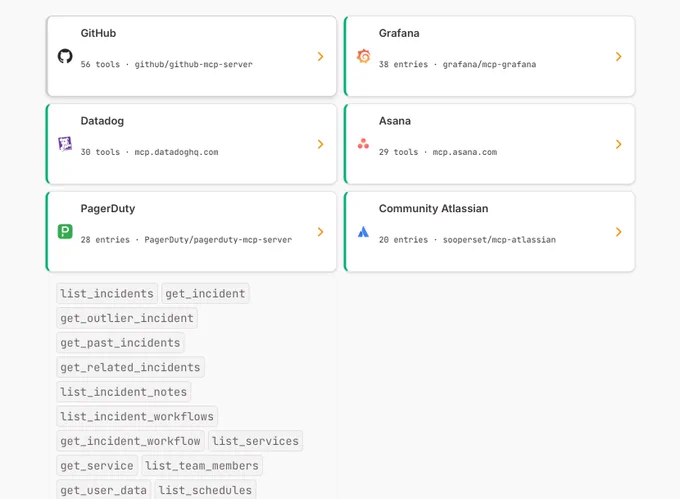The height and width of the screenshot is (499, 680).
Task: Select the list_team_members tool tag
Action: click(x=202, y=466)
